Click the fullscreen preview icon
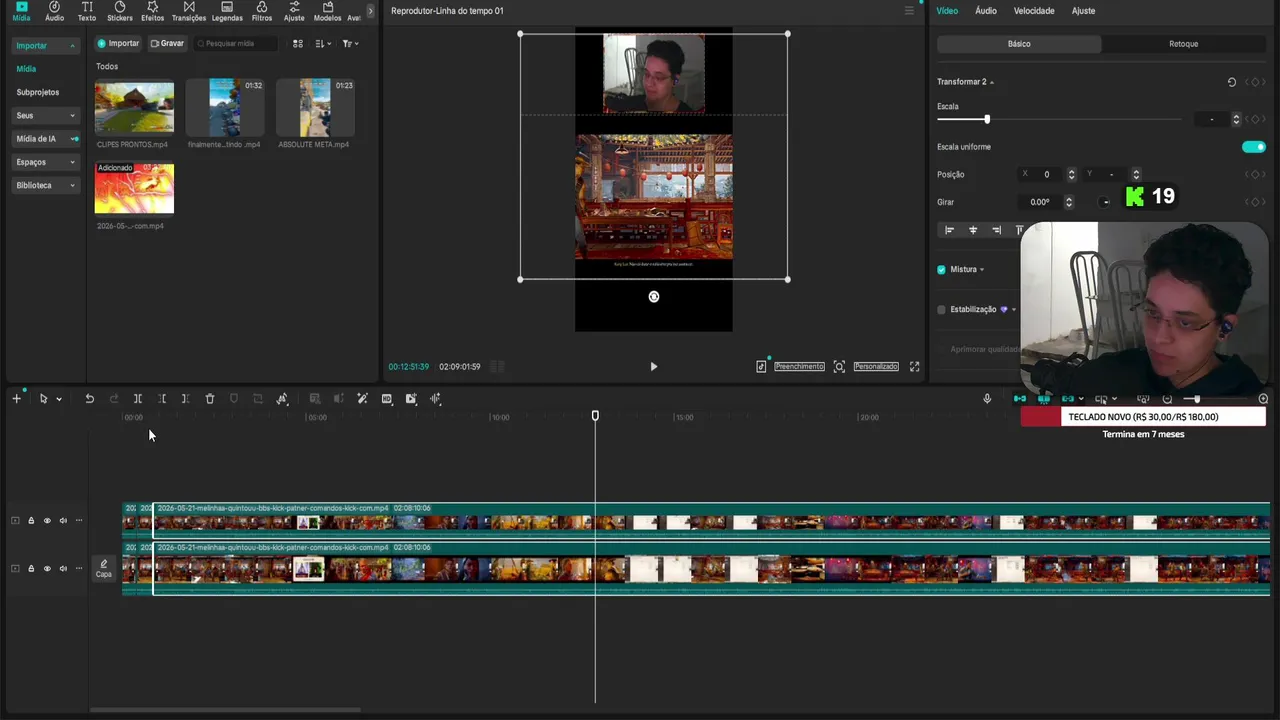Viewport: 1280px width, 720px height. point(914,367)
